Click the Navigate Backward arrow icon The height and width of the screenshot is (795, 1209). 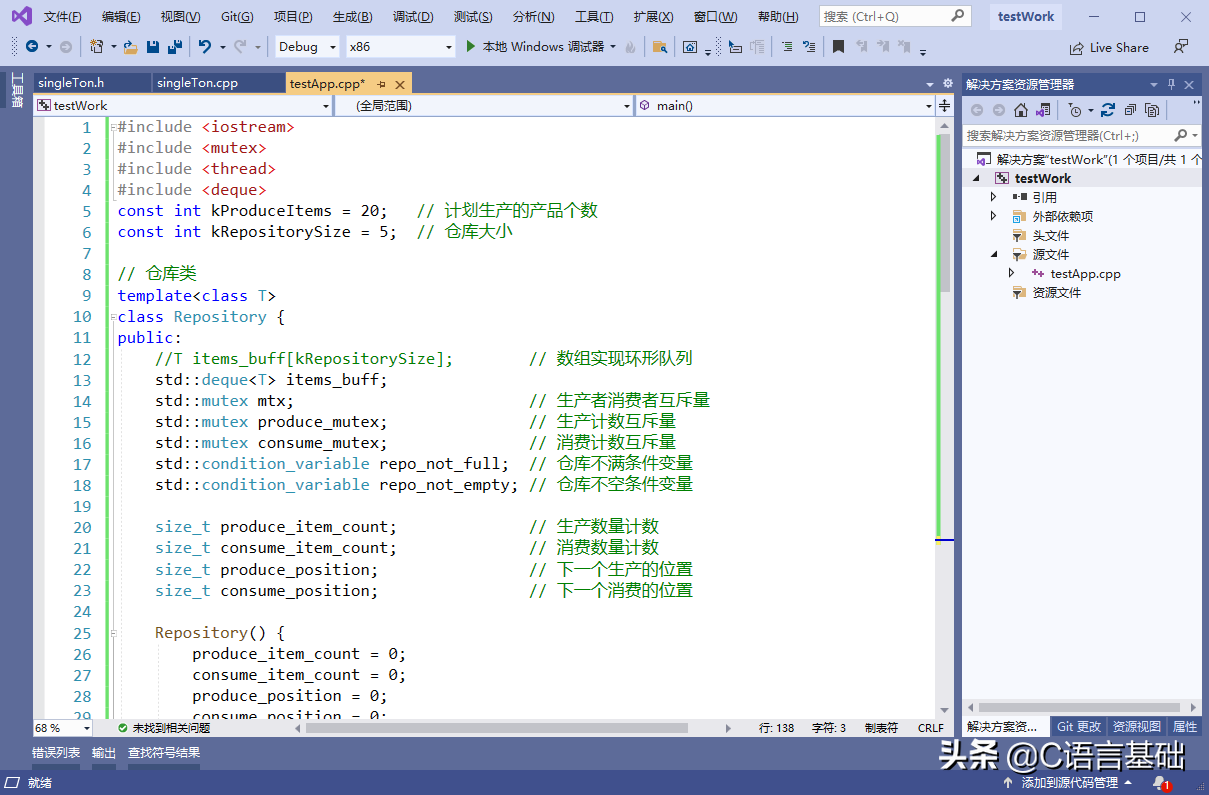(32, 47)
